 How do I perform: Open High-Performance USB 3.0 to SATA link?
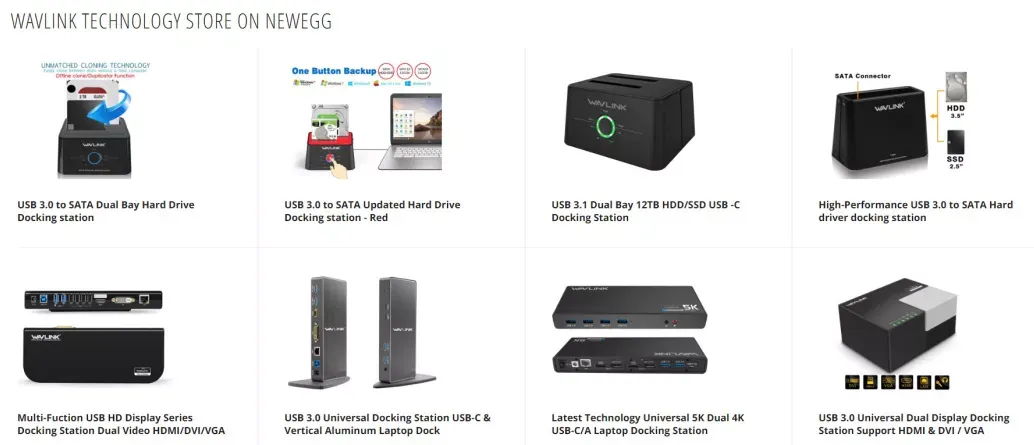click(915, 211)
